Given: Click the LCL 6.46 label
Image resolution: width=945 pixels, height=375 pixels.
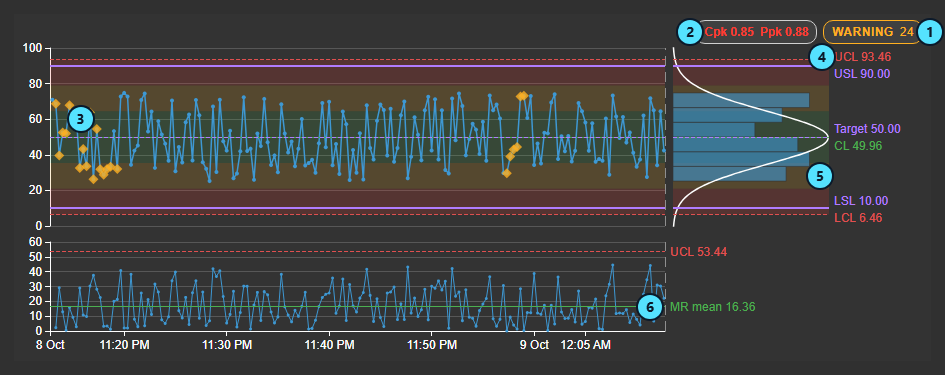Looking at the screenshot, I should tap(858, 218).
